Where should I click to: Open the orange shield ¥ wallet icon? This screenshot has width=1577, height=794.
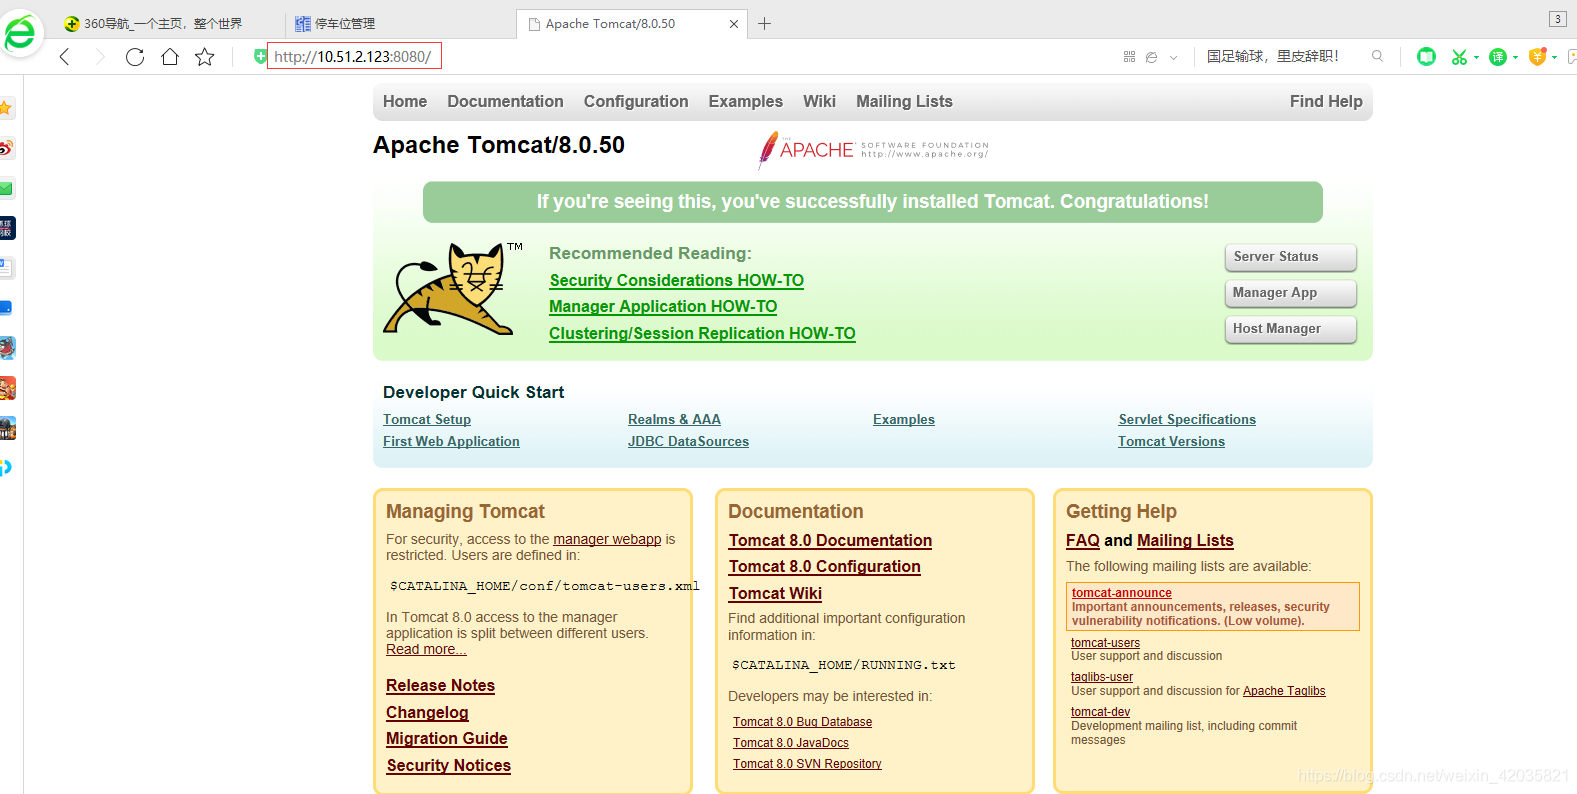point(1538,57)
